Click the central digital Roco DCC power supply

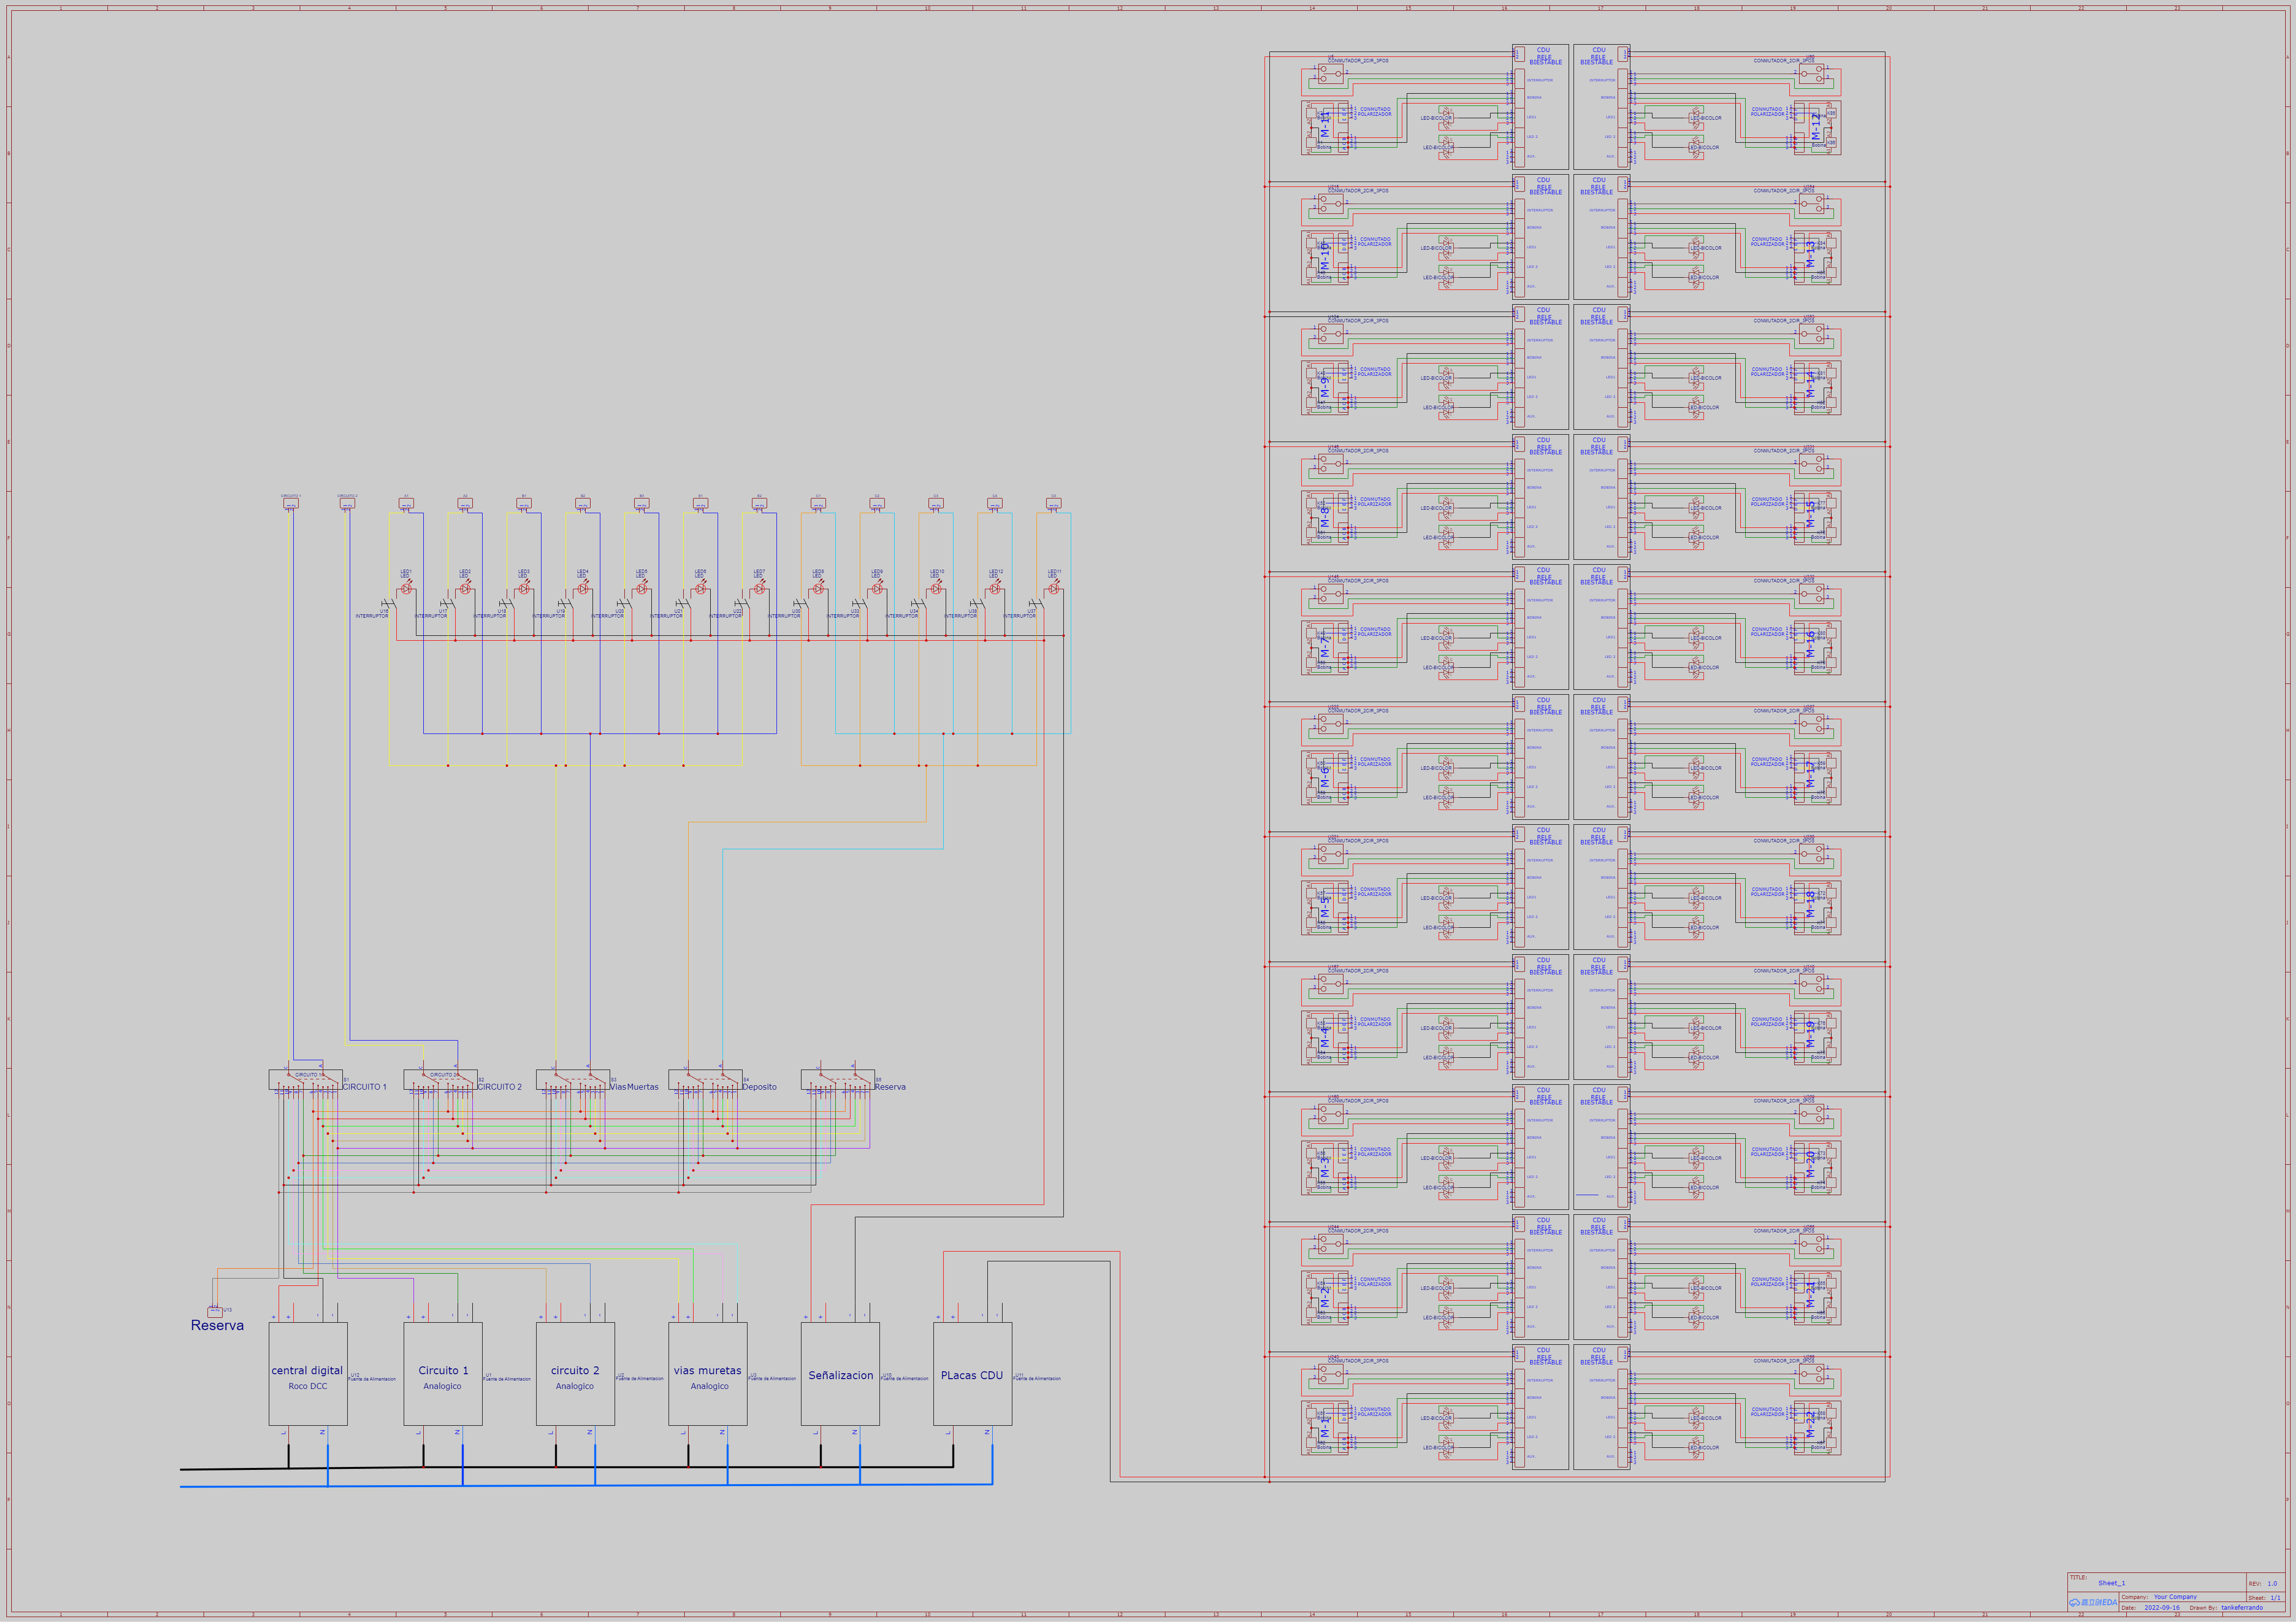click(308, 1374)
